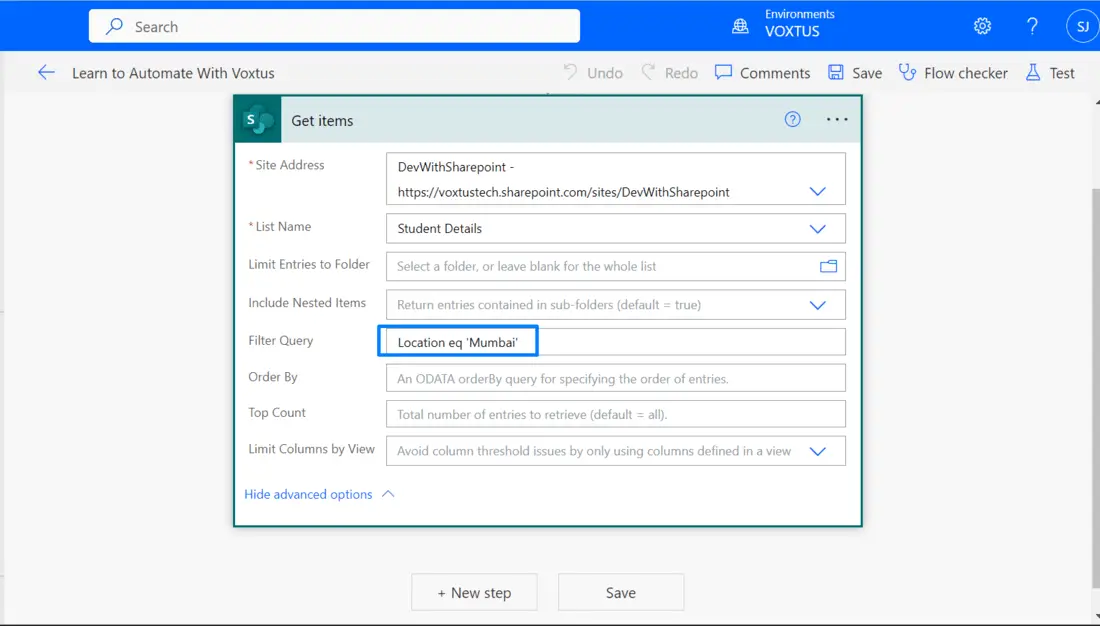Click the folder picker icon
Image resolution: width=1100 pixels, height=626 pixels.
click(x=828, y=266)
